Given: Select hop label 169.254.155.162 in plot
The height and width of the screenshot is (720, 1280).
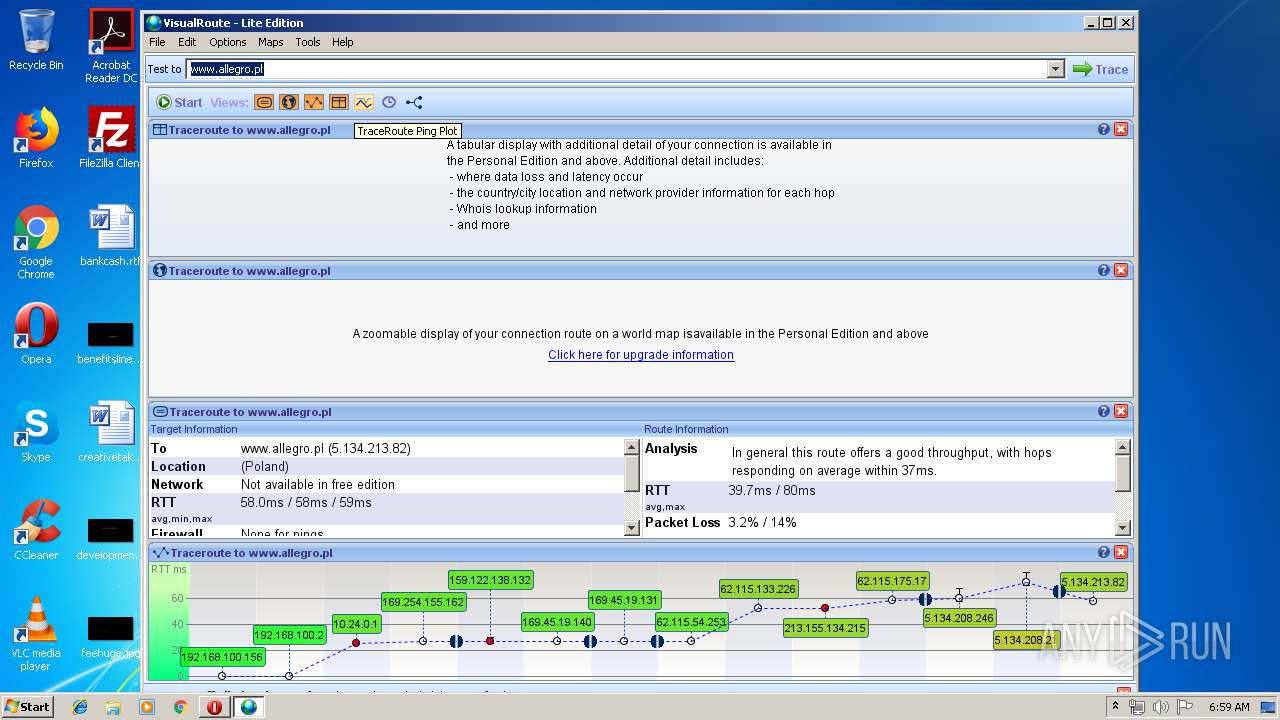Looking at the screenshot, I should click(423, 602).
